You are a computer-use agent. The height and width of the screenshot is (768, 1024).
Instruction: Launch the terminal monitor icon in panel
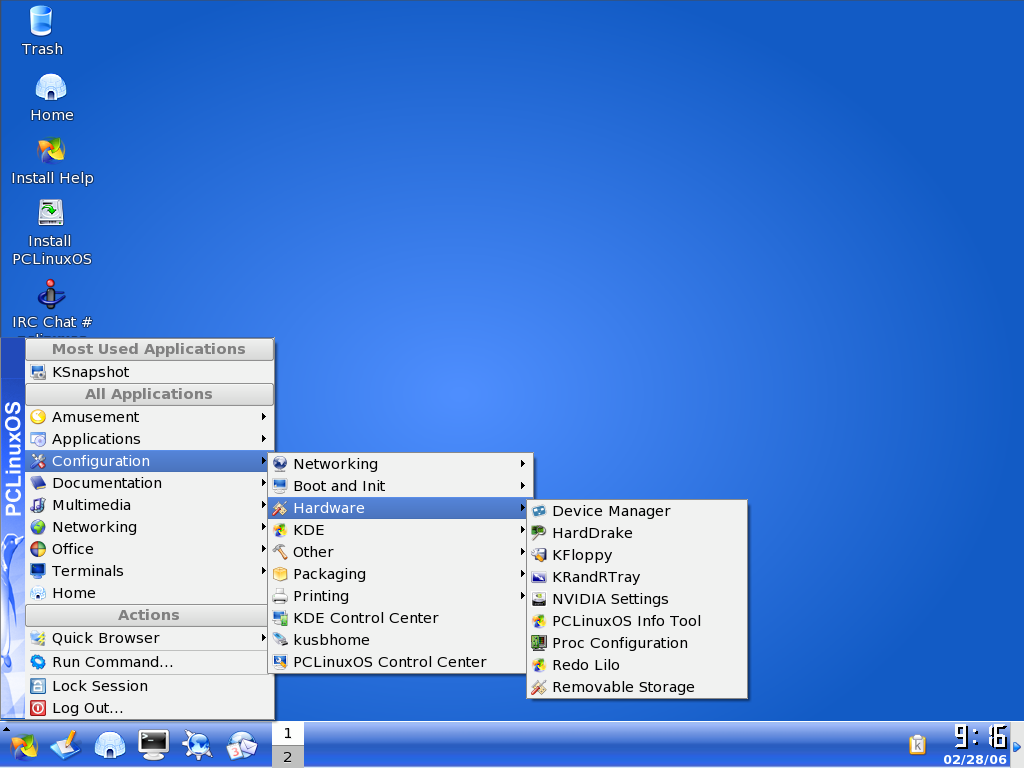(x=153, y=745)
